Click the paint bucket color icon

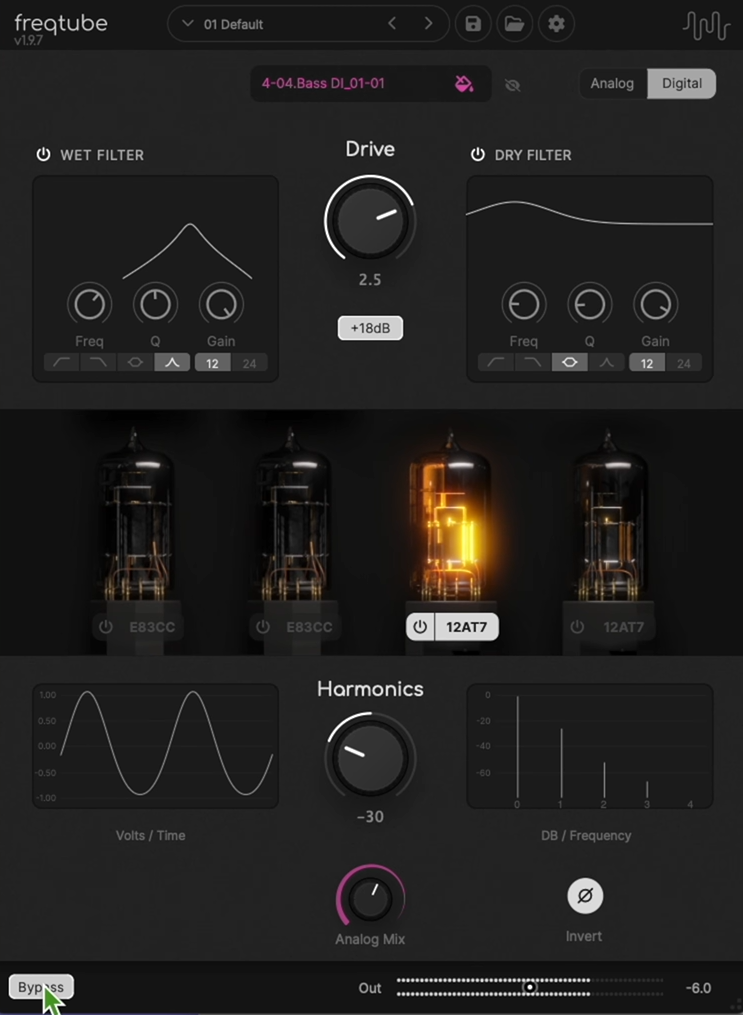tap(464, 84)
